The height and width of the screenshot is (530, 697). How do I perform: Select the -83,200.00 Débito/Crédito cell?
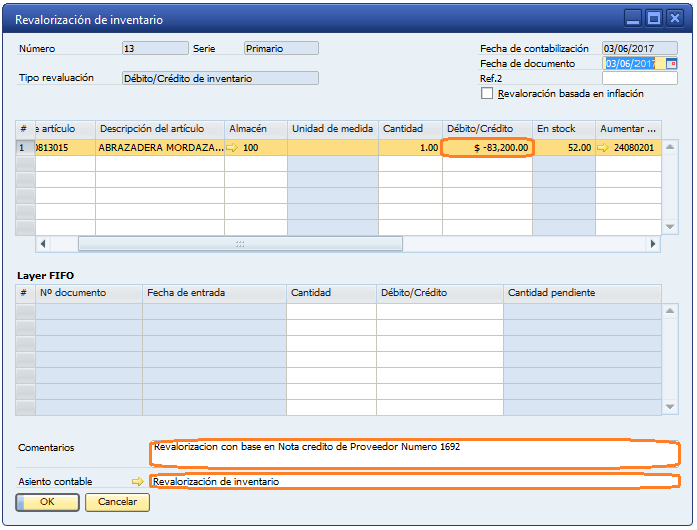tap(487, 148)
